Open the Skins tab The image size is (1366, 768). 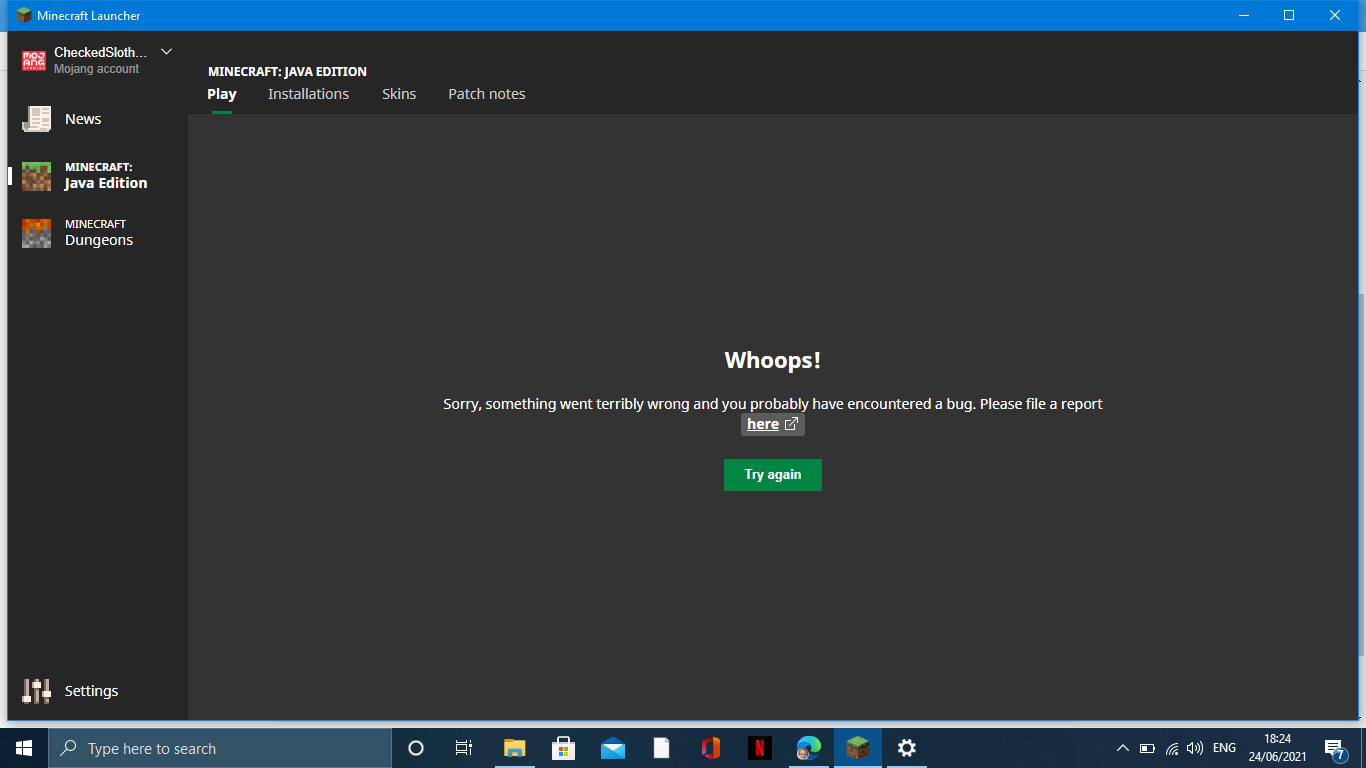[399, 94]
